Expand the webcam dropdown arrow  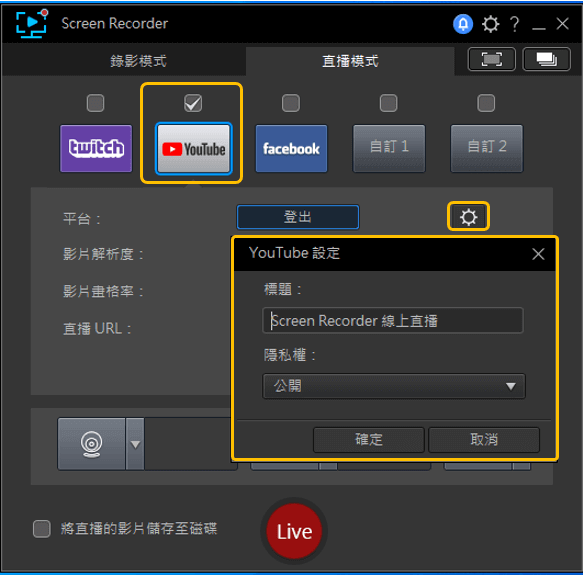pos(135,444)
